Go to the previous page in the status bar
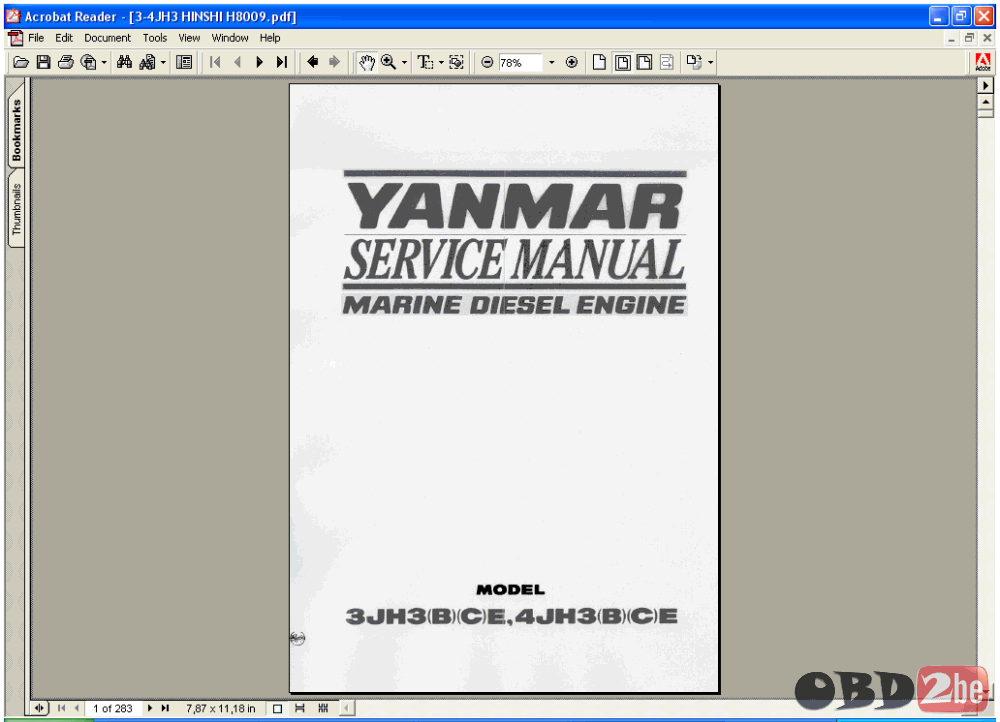The height and width of the screenshot is (722, 1000). pyautogui.click(x=77, y=708)
